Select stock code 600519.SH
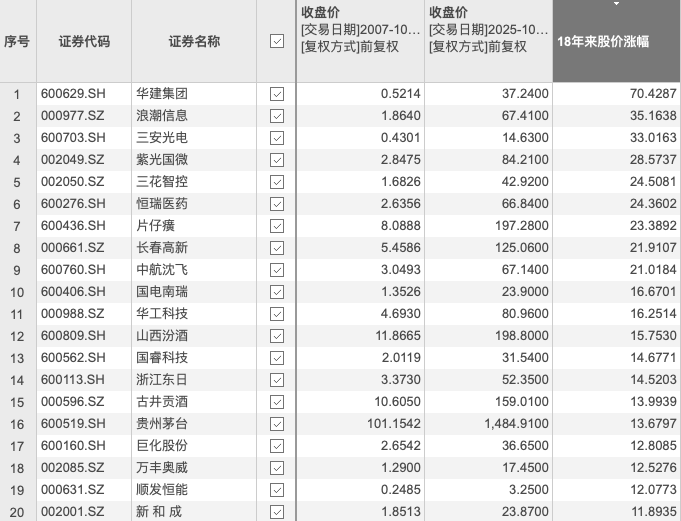The image size is (681, 521). [x=73, y=424]
